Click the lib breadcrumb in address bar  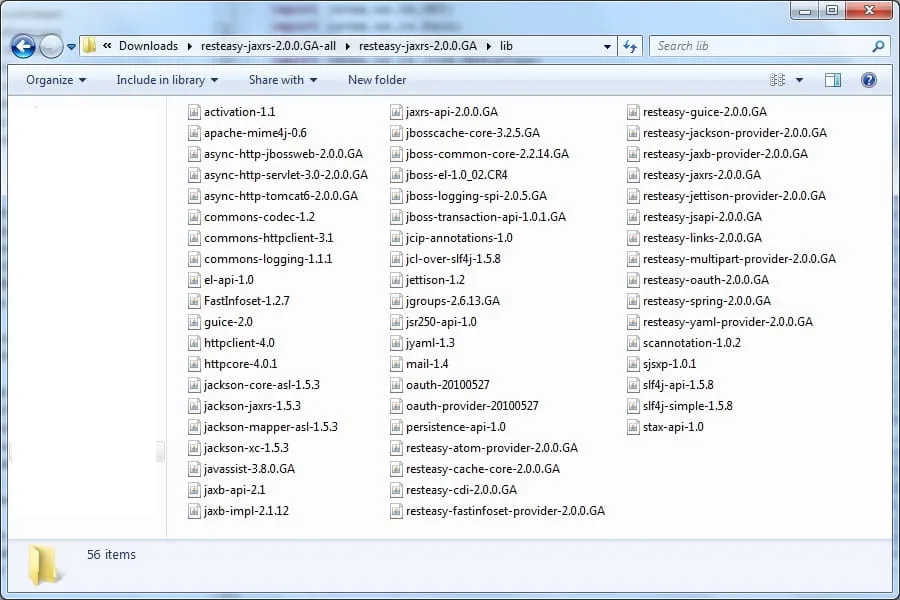click(x=506, y=46)
